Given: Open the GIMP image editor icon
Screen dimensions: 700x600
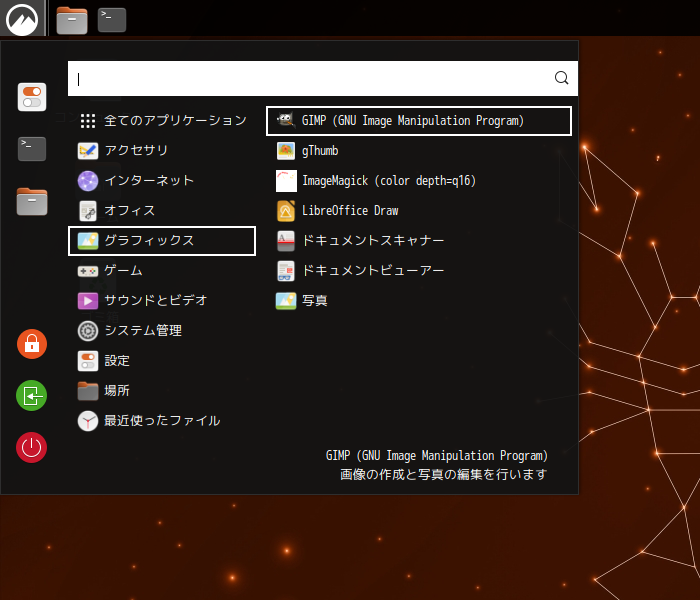Looking at the screenshot, I should [286, 121].
